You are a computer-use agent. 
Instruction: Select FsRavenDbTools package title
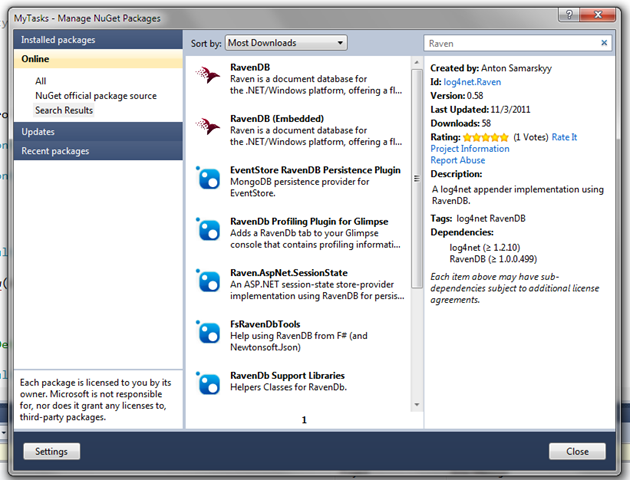(265, 324)
